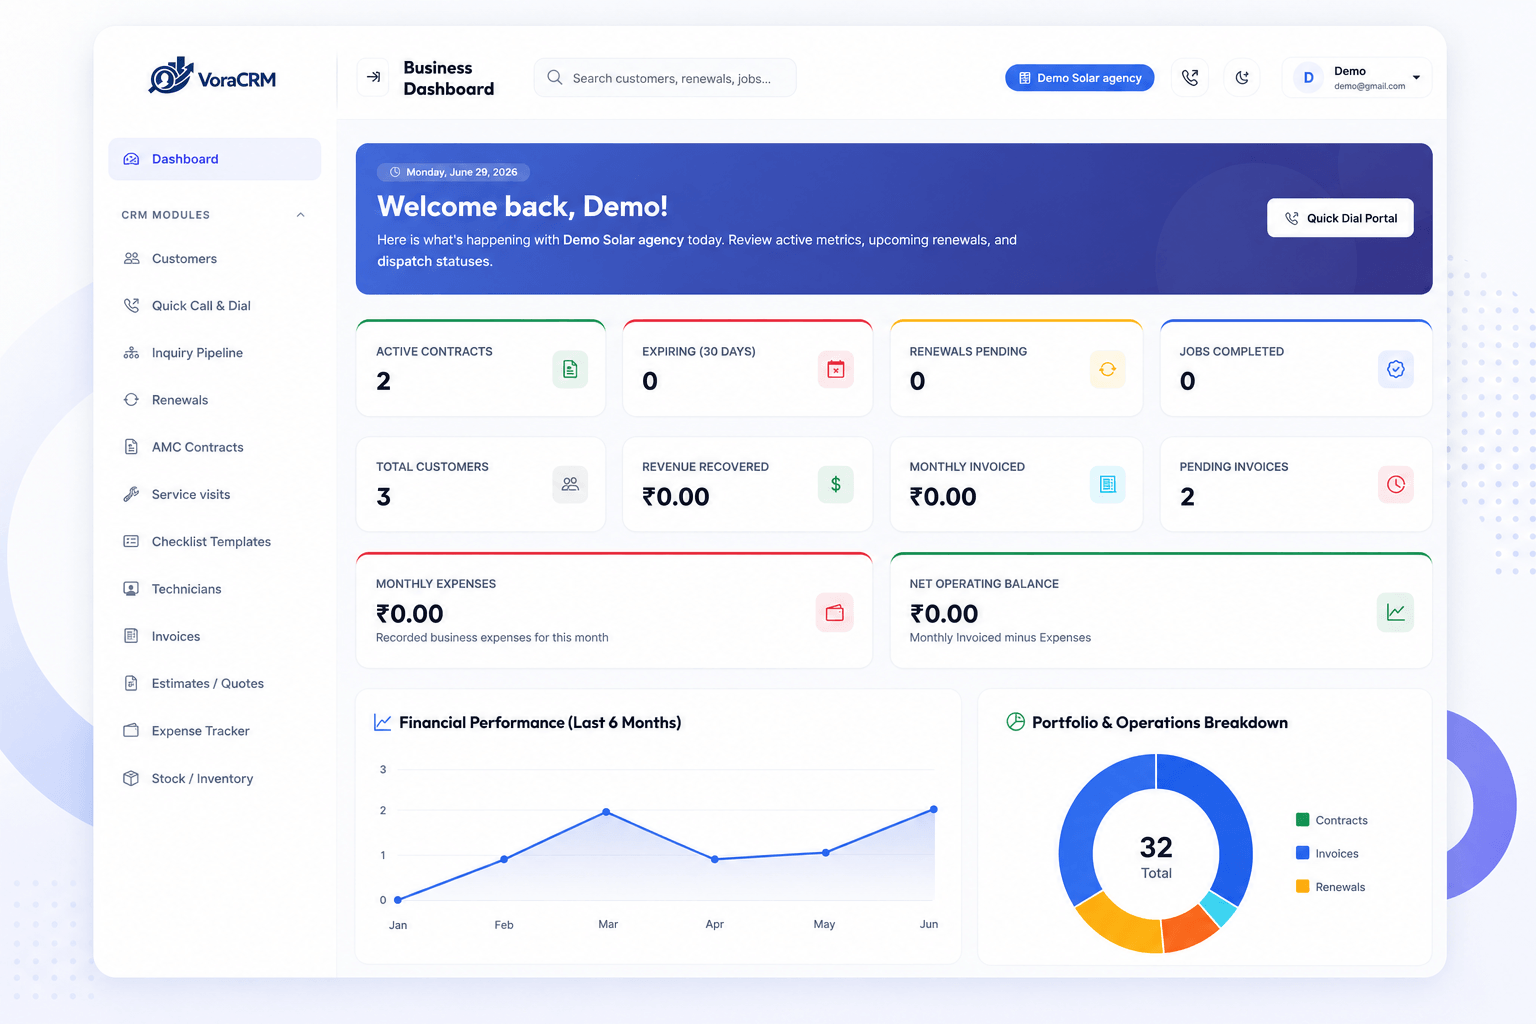This screenshot has width=1536, height=1024.
Task: Collapse sidebar with the arrow toggle icon
Action: click(x=373, y=77)
